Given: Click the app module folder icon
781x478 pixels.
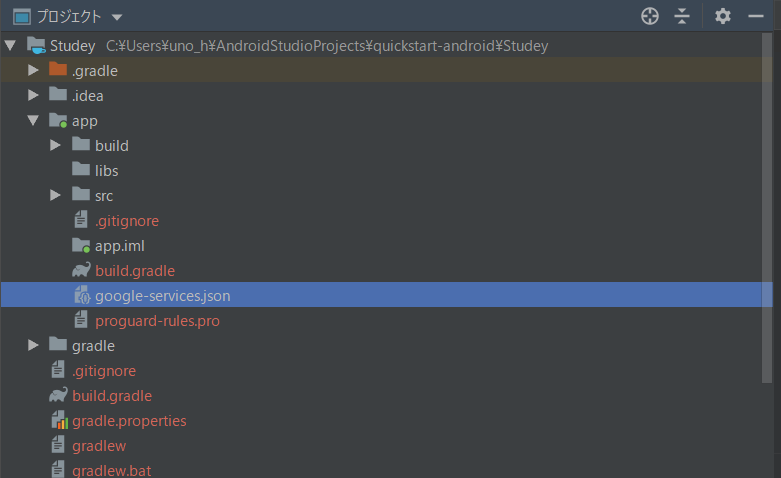Looking at the screenshot, I should pyautogui.click(x=58, y=120).
